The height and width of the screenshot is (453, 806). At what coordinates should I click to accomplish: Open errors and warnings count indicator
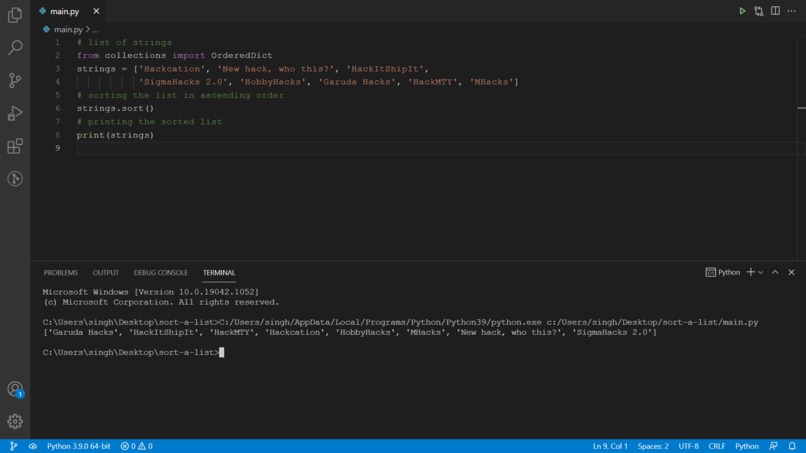point(137,446)
